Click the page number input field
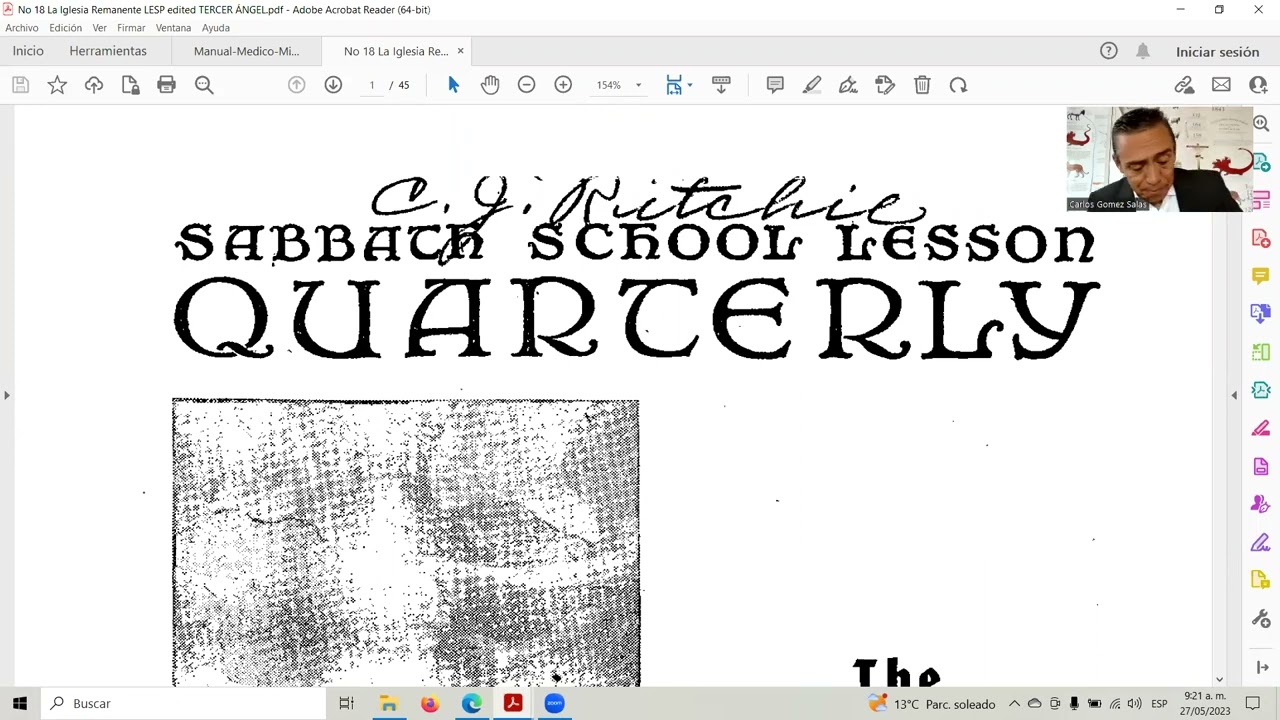1280x720 pixels. tap(371, 85)
